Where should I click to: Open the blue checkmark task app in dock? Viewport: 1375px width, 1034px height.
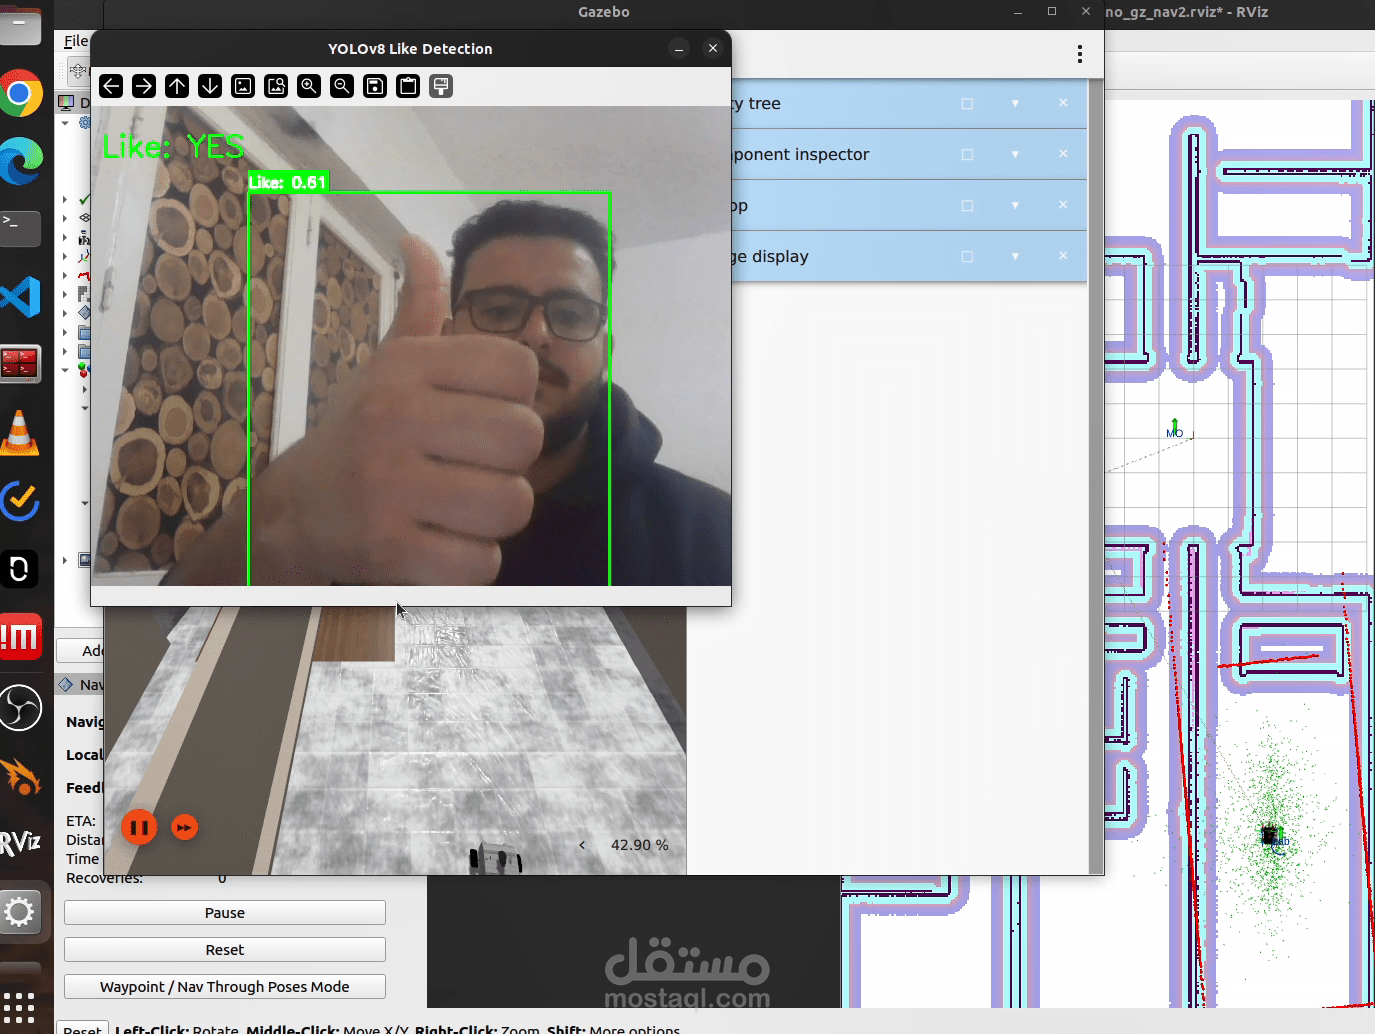tap(20, 501)
